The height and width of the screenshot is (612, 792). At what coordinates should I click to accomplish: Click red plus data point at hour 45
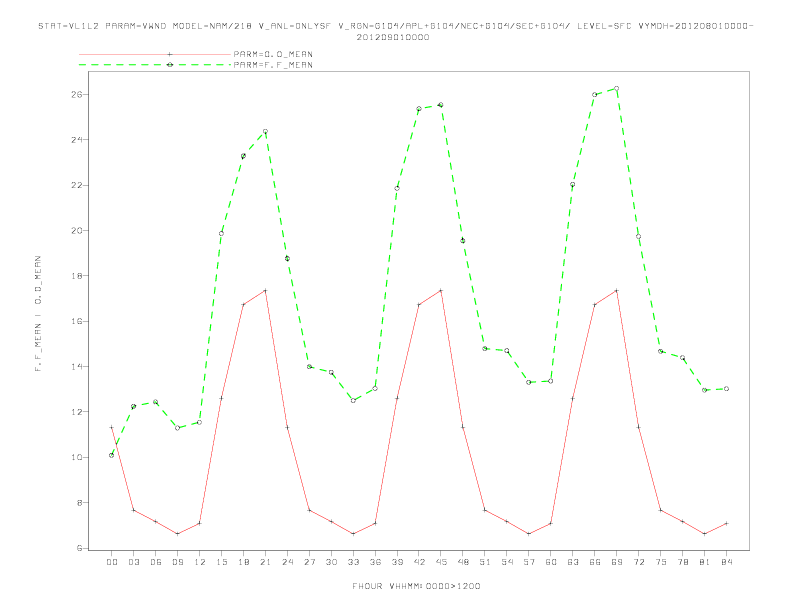coord(441,290)
